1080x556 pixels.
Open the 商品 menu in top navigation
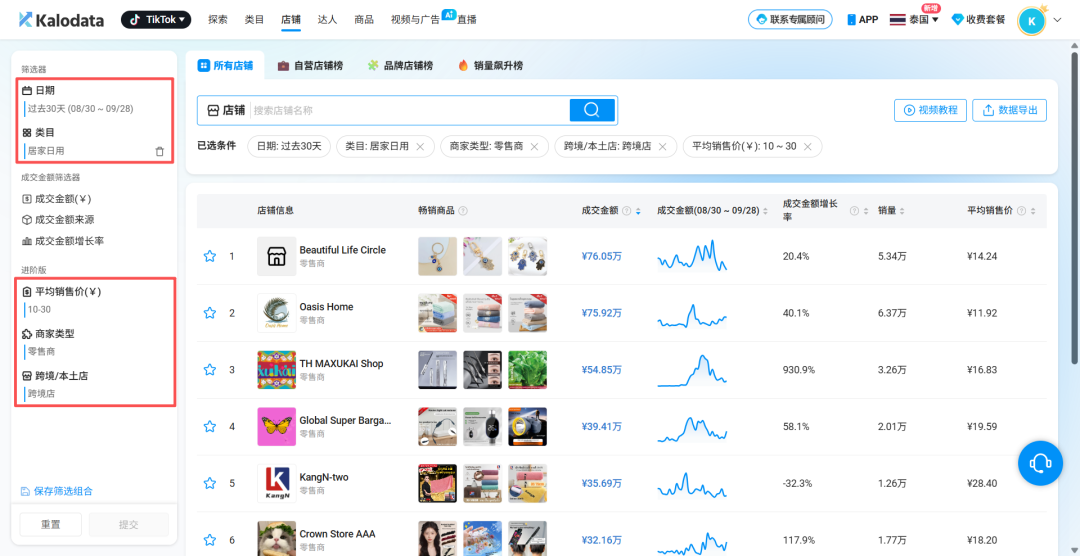(x=364, y=19)
